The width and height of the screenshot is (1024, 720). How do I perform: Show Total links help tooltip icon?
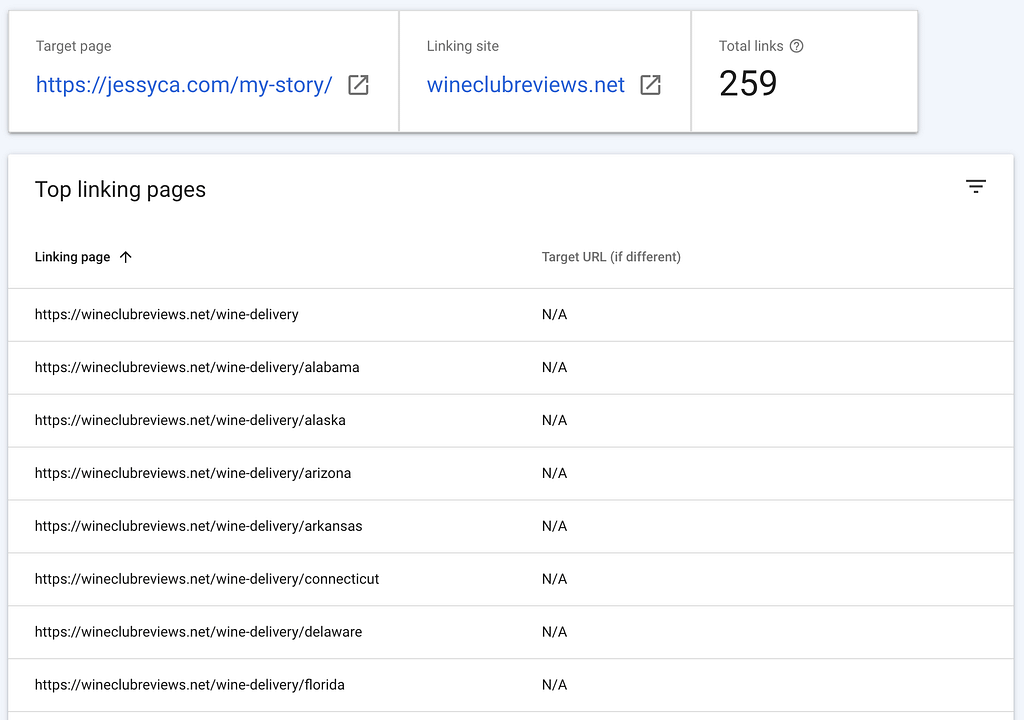click(796, 46)
